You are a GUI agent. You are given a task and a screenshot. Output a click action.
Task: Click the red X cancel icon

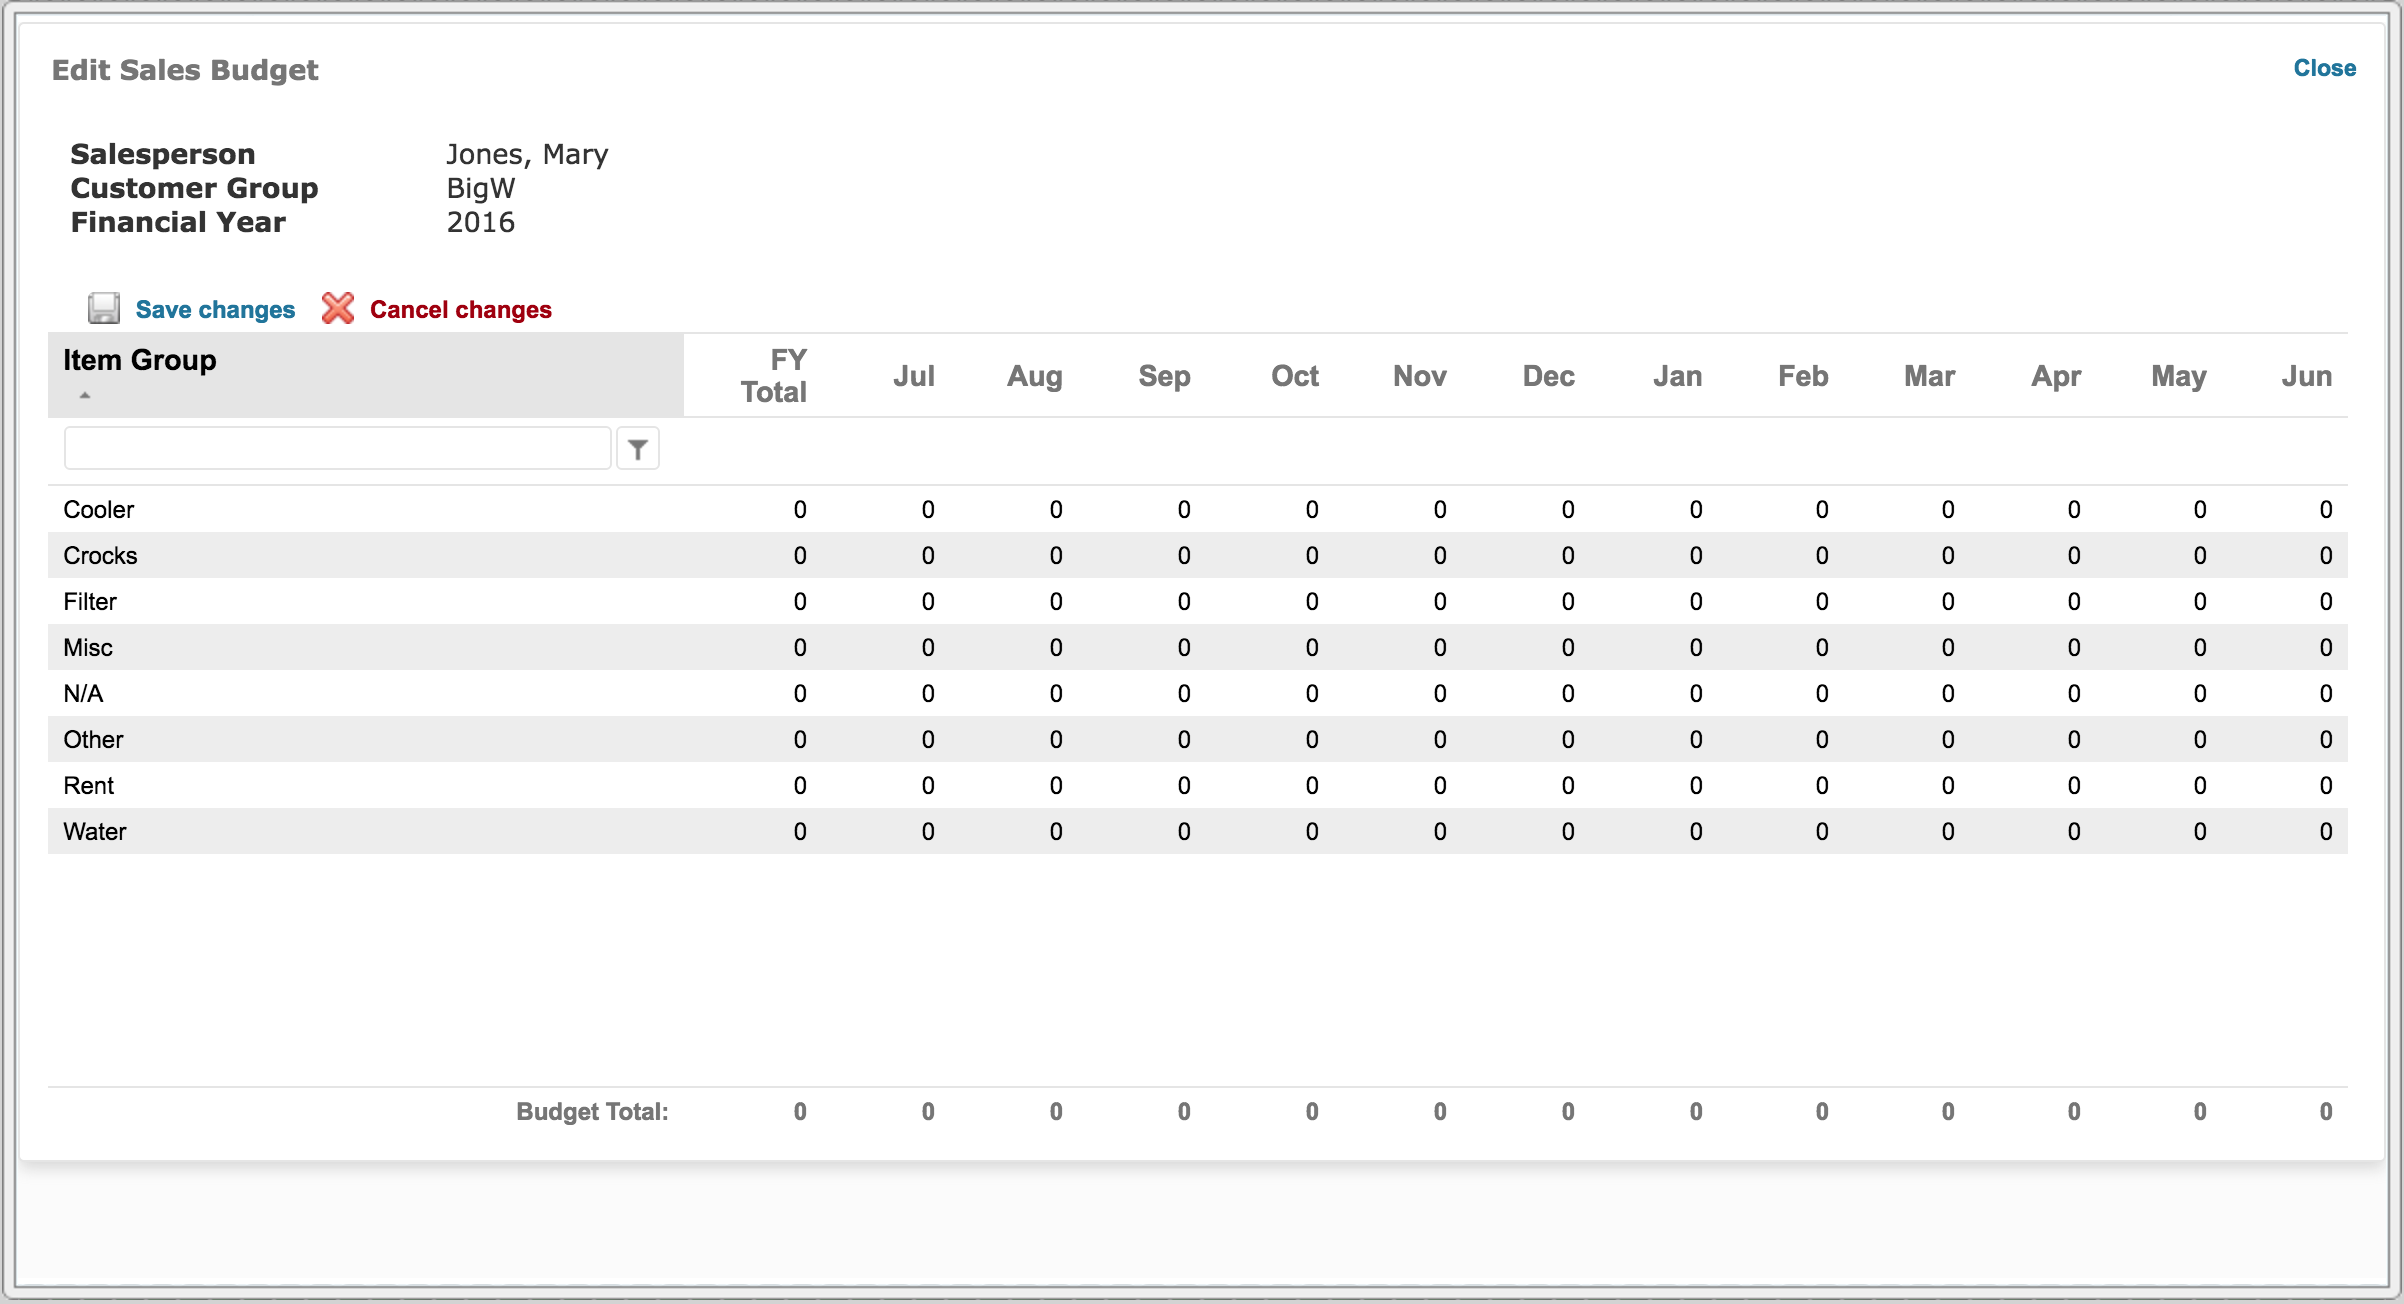click(338, 309)
